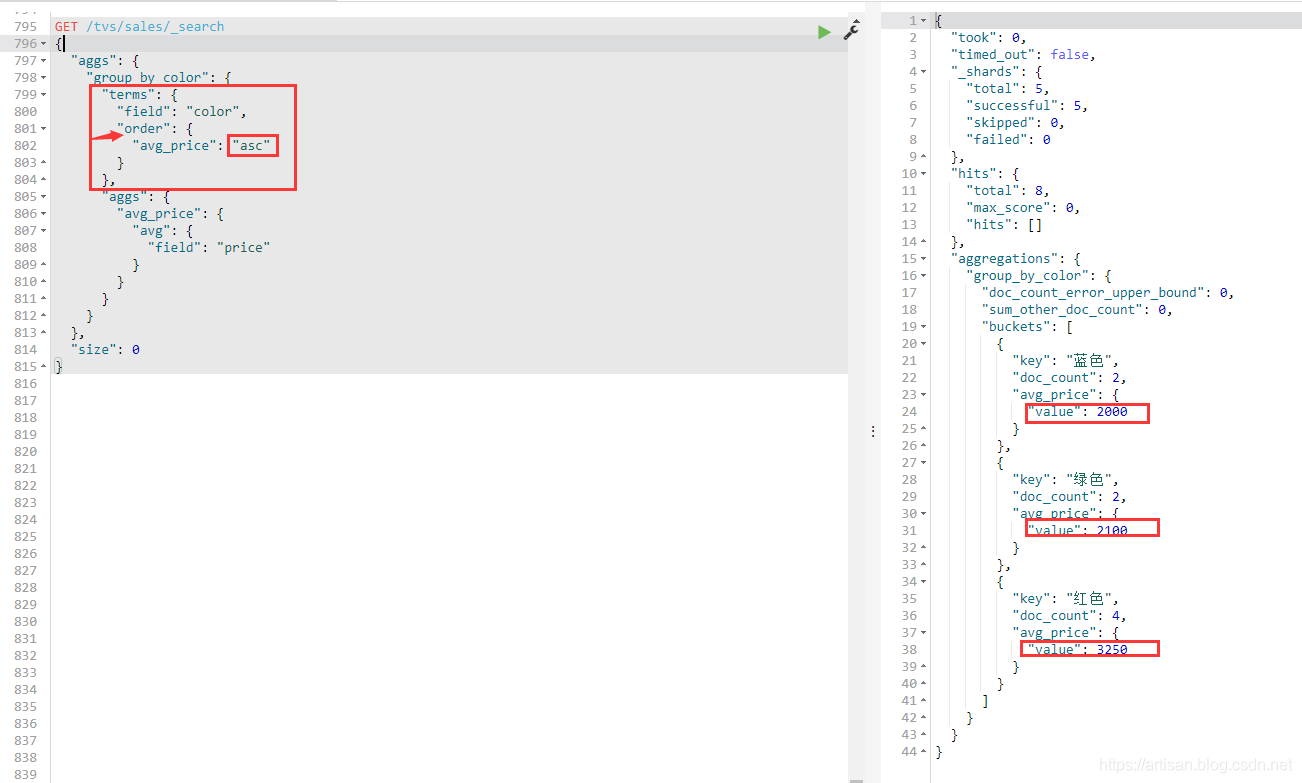Viewport: 1302px width, 783px height.
Task: Click the horizontal scrollbar below the editor
Action: (x=450, y=779)
